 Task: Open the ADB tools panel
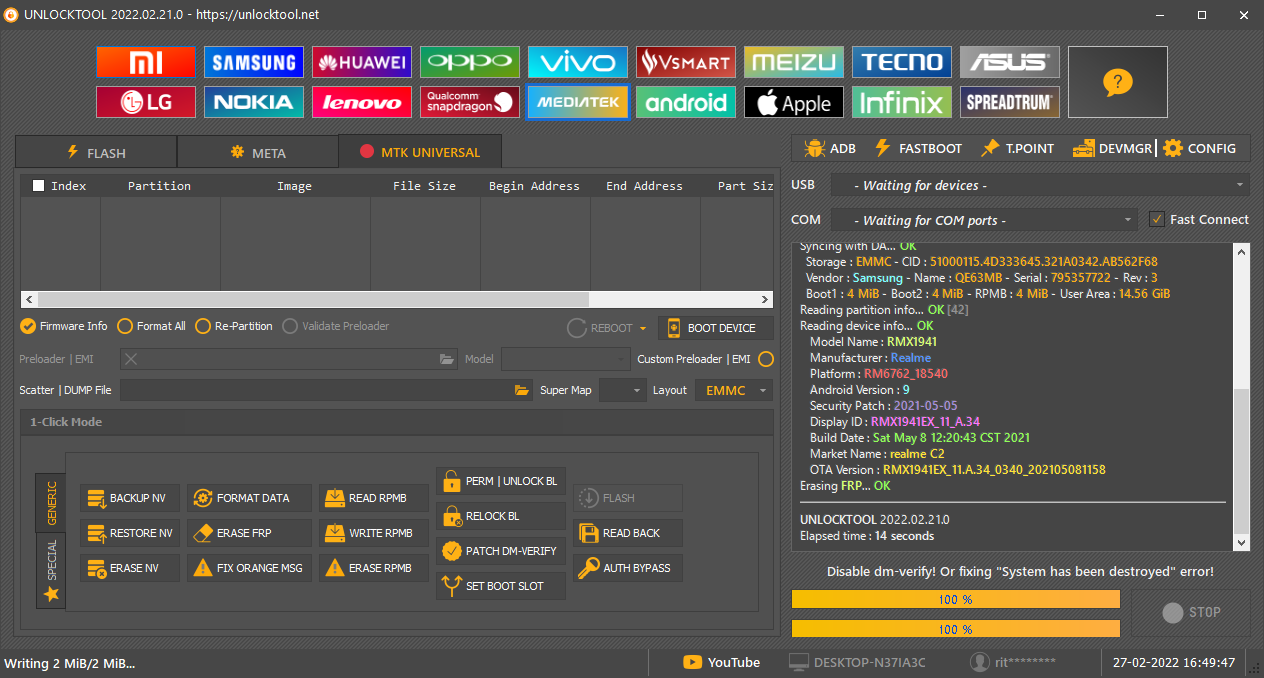click(829, 148)
